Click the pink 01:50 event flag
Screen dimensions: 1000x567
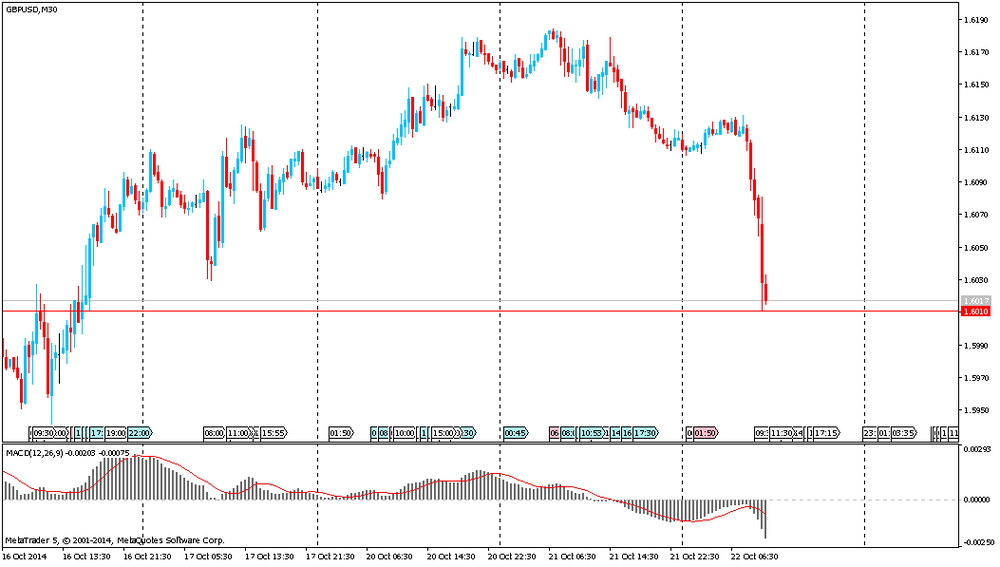click(706, 433)
